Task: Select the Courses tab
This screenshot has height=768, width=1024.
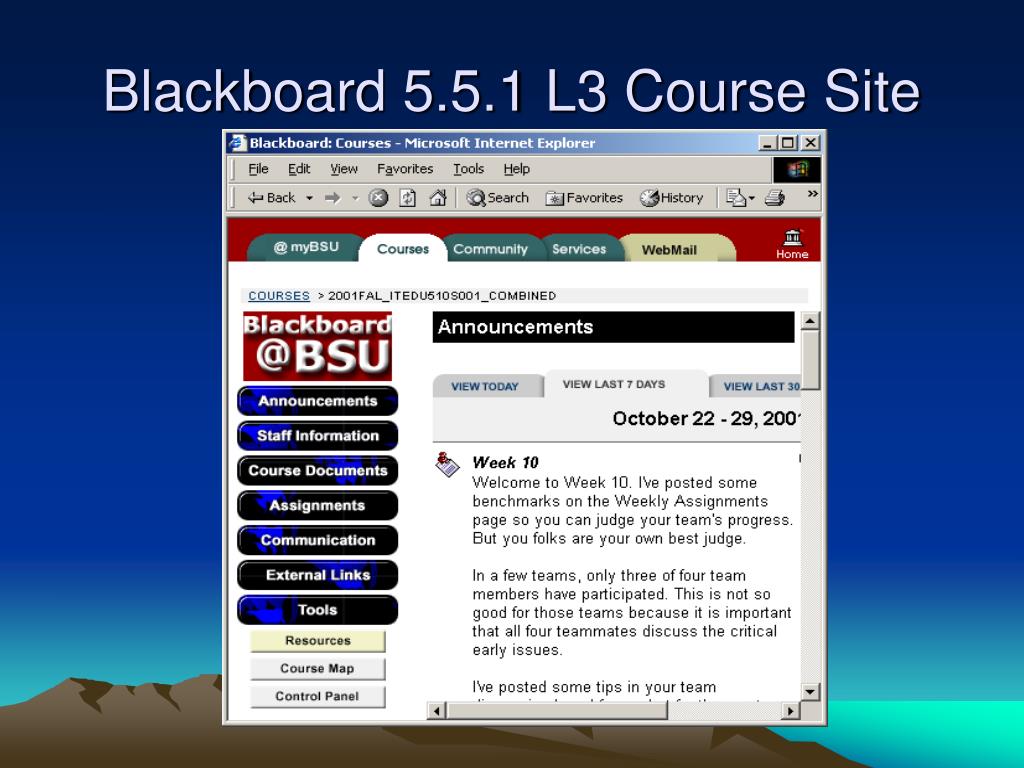Action: coord(403,249)
